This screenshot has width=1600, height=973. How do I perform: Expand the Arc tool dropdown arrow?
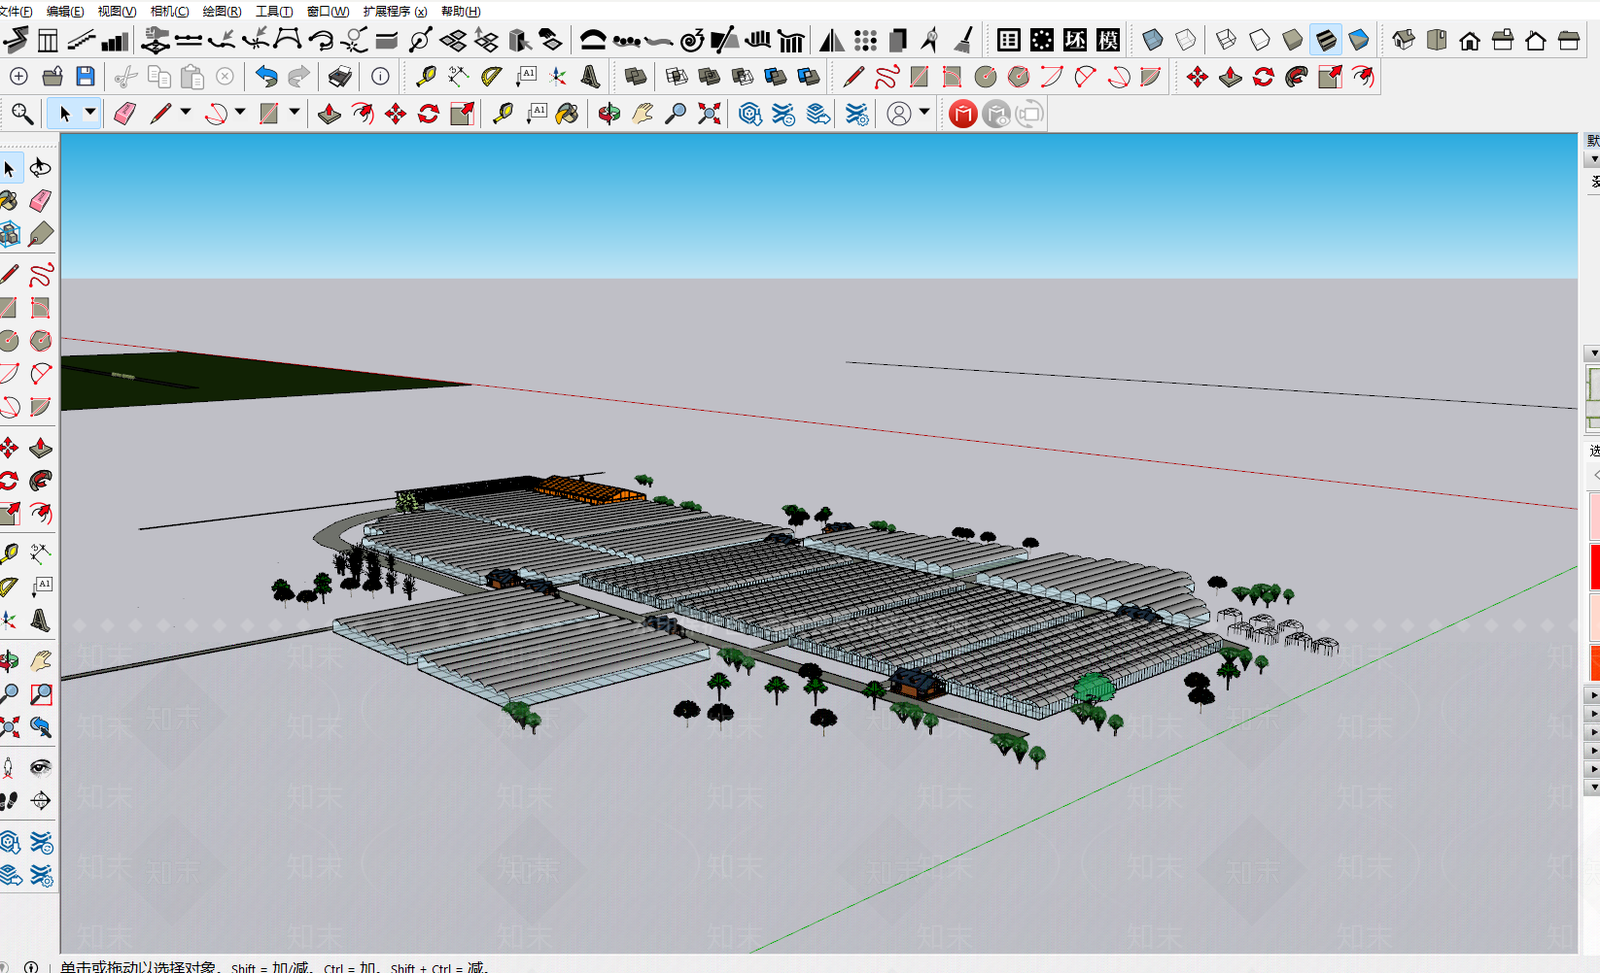pos(240,113)
